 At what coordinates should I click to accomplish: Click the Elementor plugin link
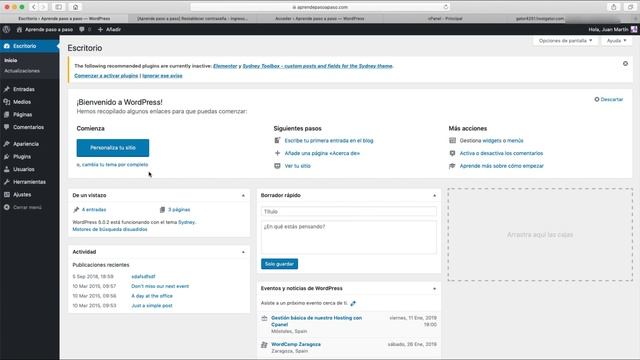click(x=225, y=66)
